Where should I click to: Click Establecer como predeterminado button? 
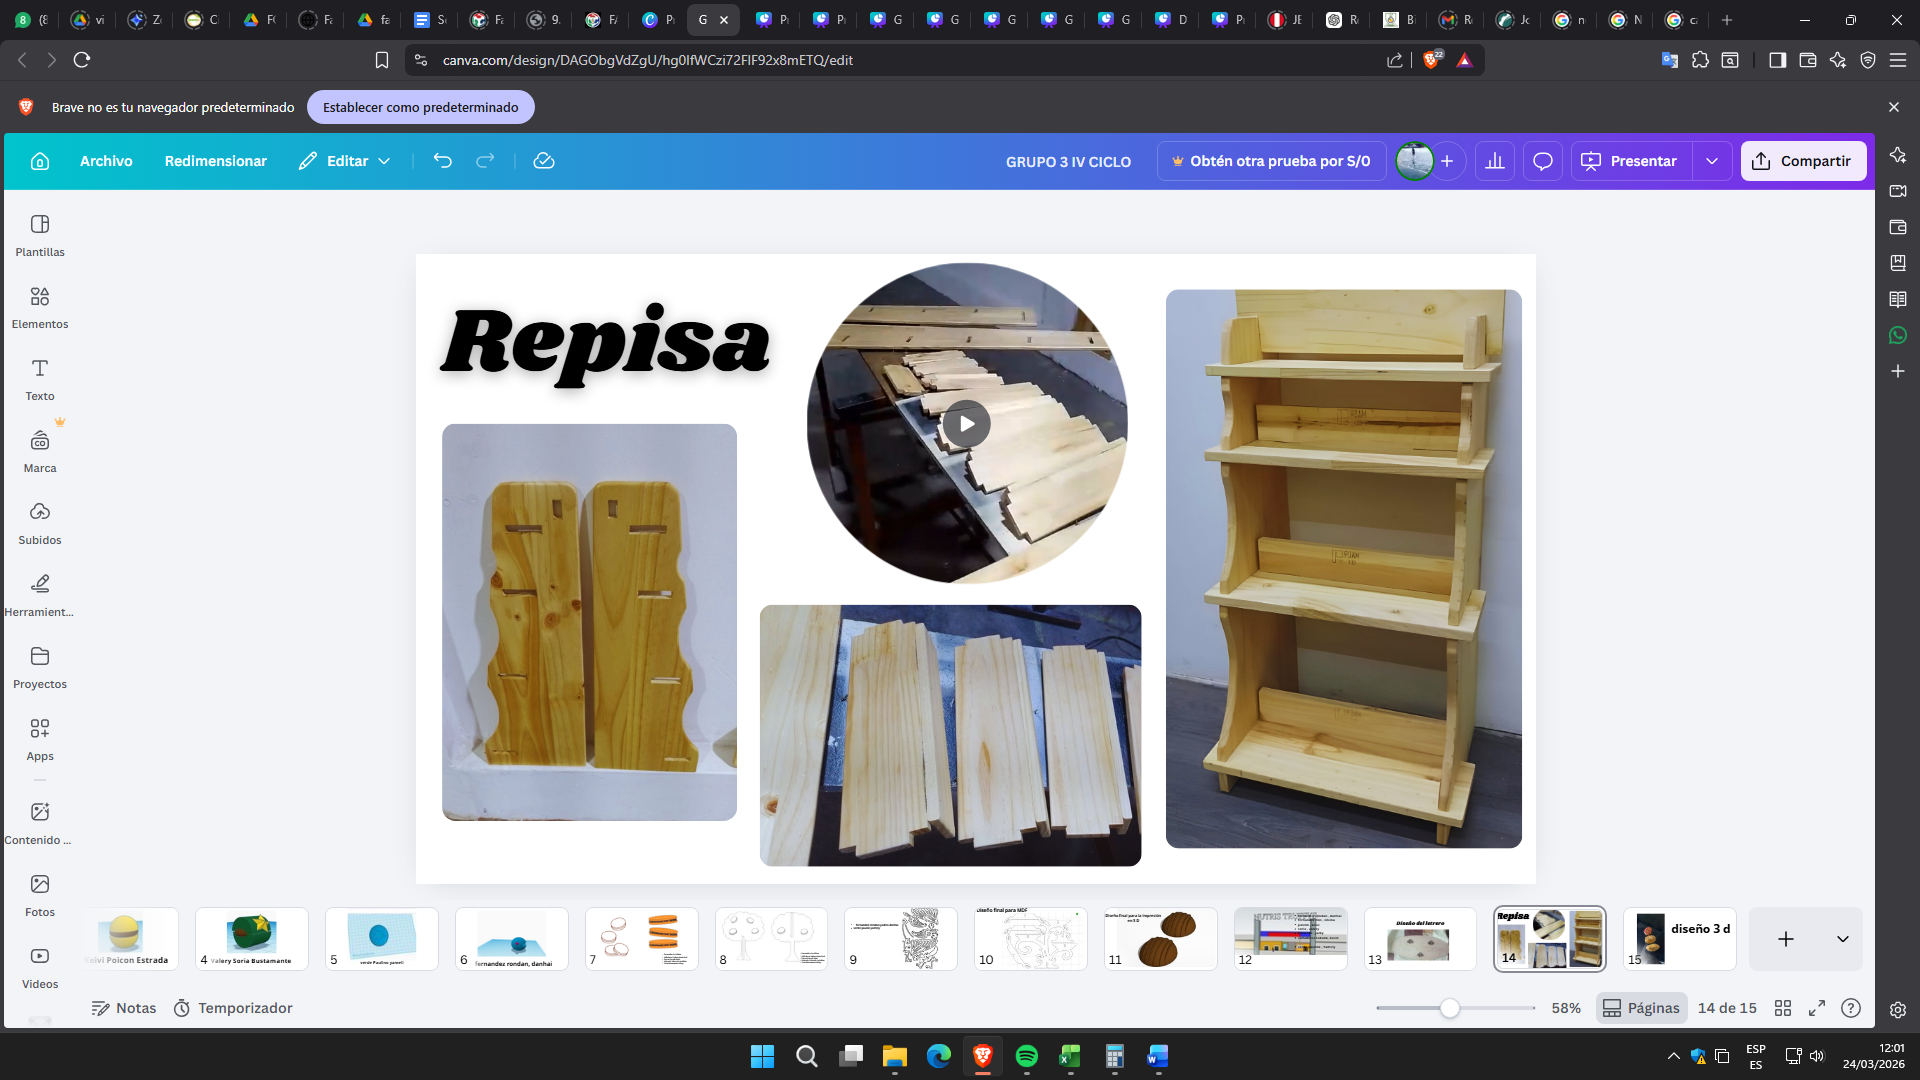coord(420,107)
